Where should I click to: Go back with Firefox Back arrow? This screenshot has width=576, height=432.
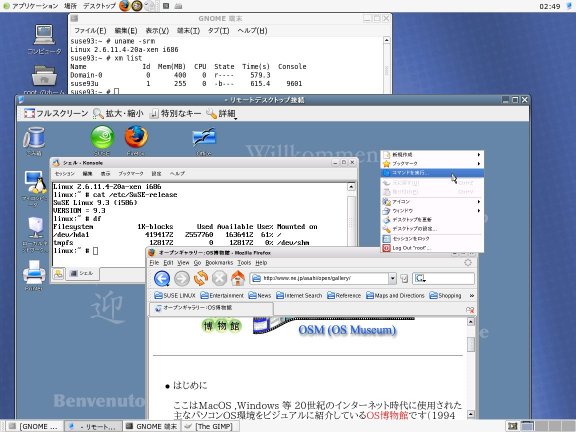pyautogui.click(x=162, y=278)
